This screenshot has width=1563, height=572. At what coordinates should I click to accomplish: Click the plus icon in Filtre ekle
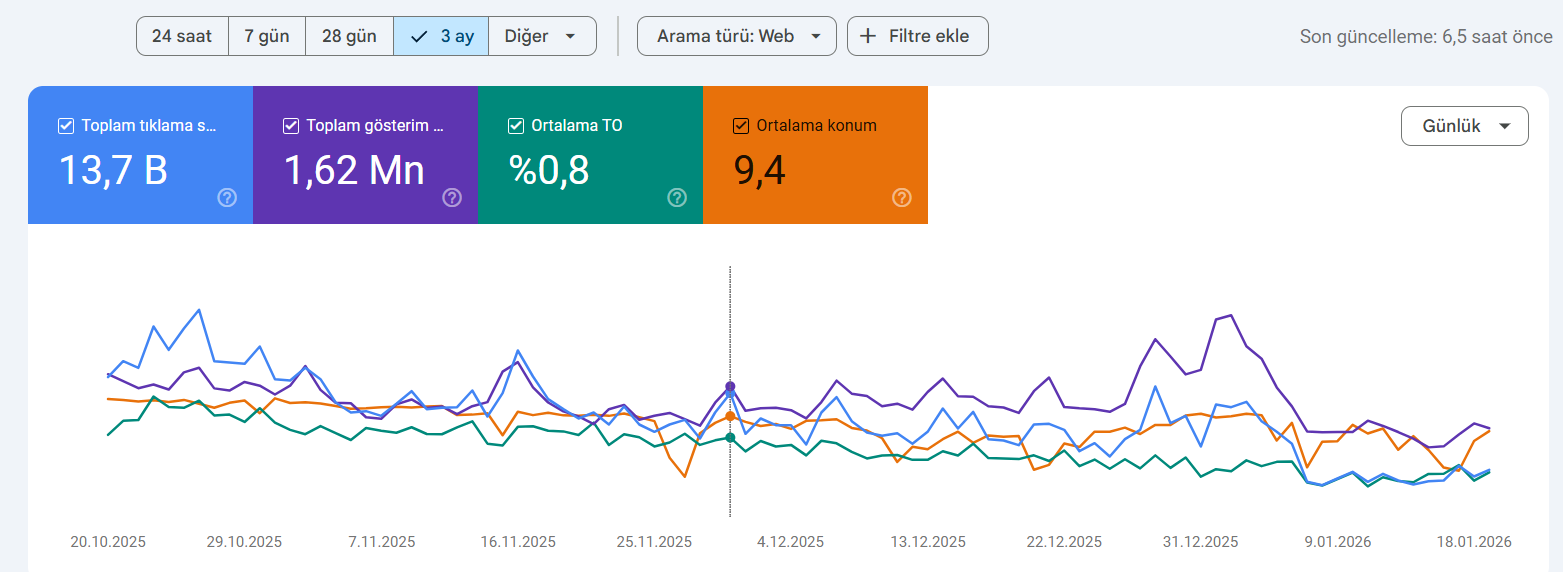click(x=869, y=36)
